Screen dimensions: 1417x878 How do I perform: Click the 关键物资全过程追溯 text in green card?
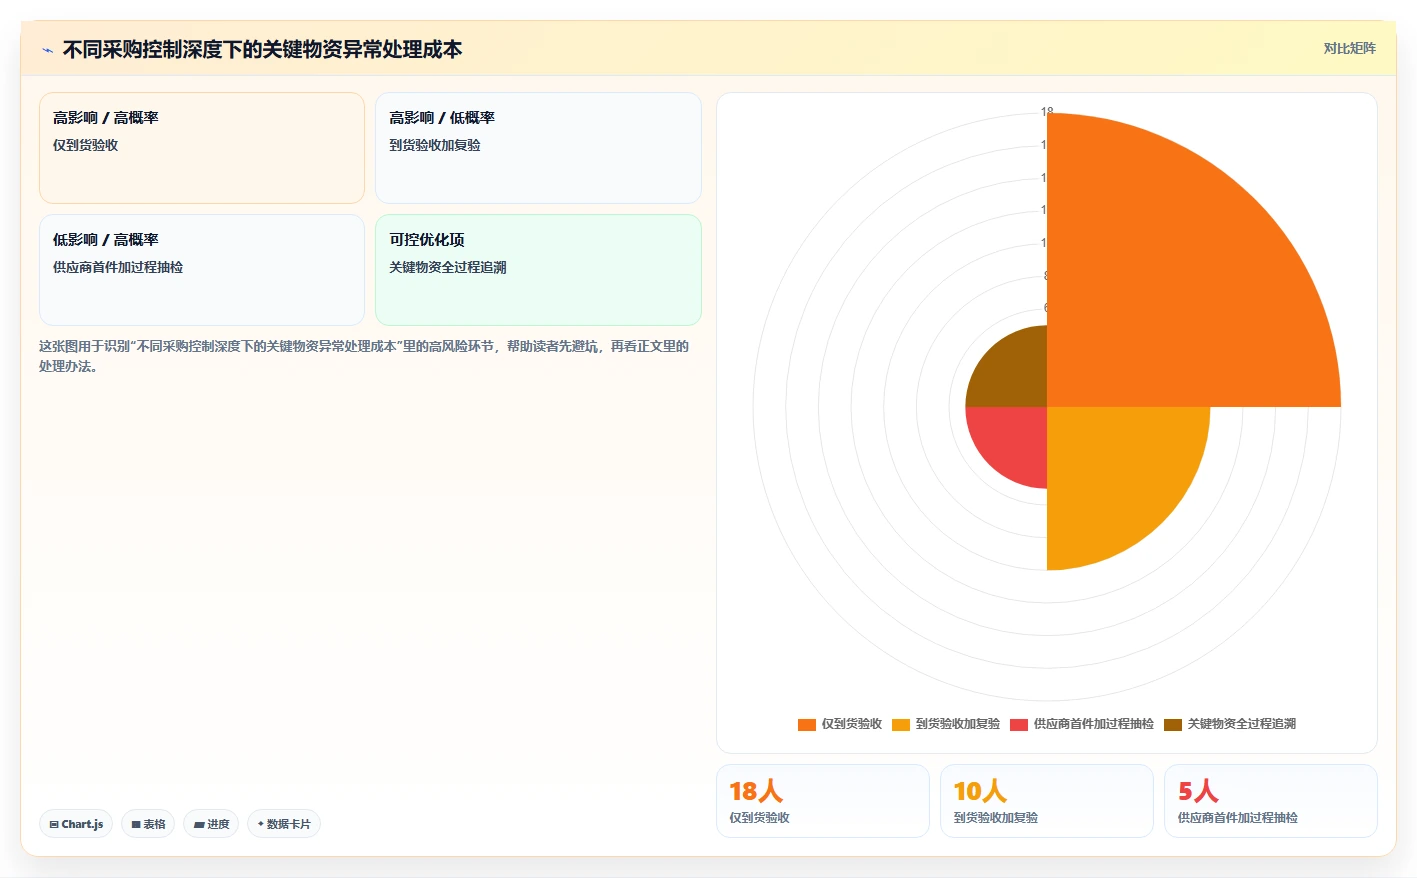(448, 267)
